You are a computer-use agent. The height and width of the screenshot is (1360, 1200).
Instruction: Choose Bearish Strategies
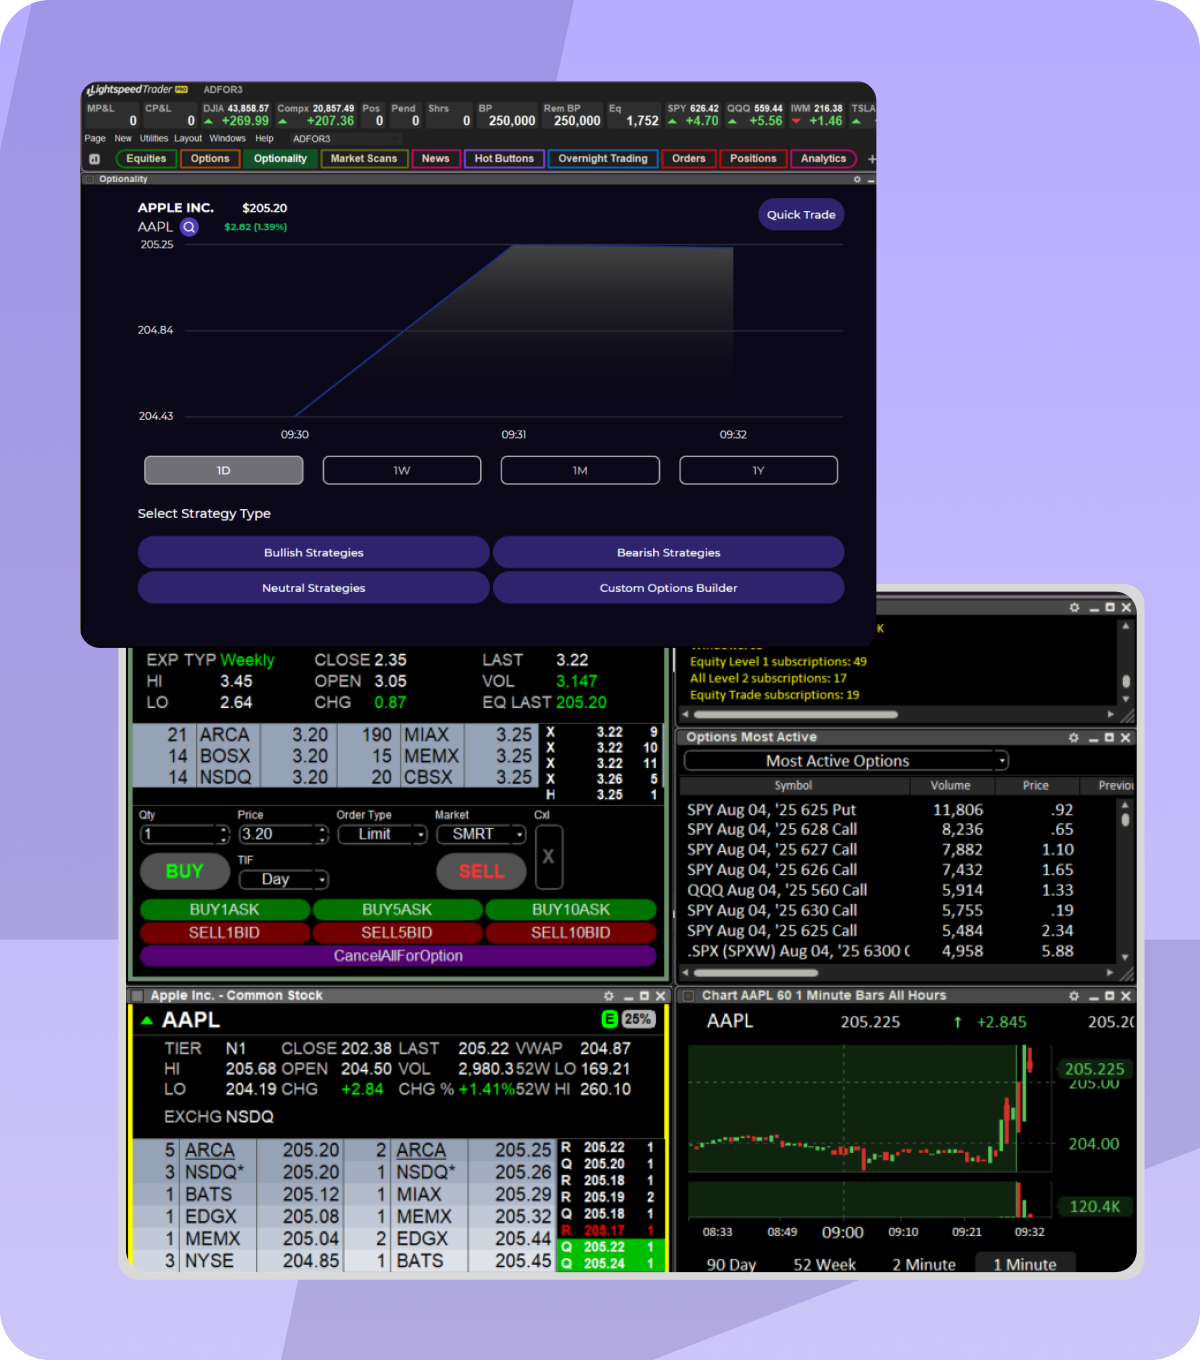click(668, 553)
